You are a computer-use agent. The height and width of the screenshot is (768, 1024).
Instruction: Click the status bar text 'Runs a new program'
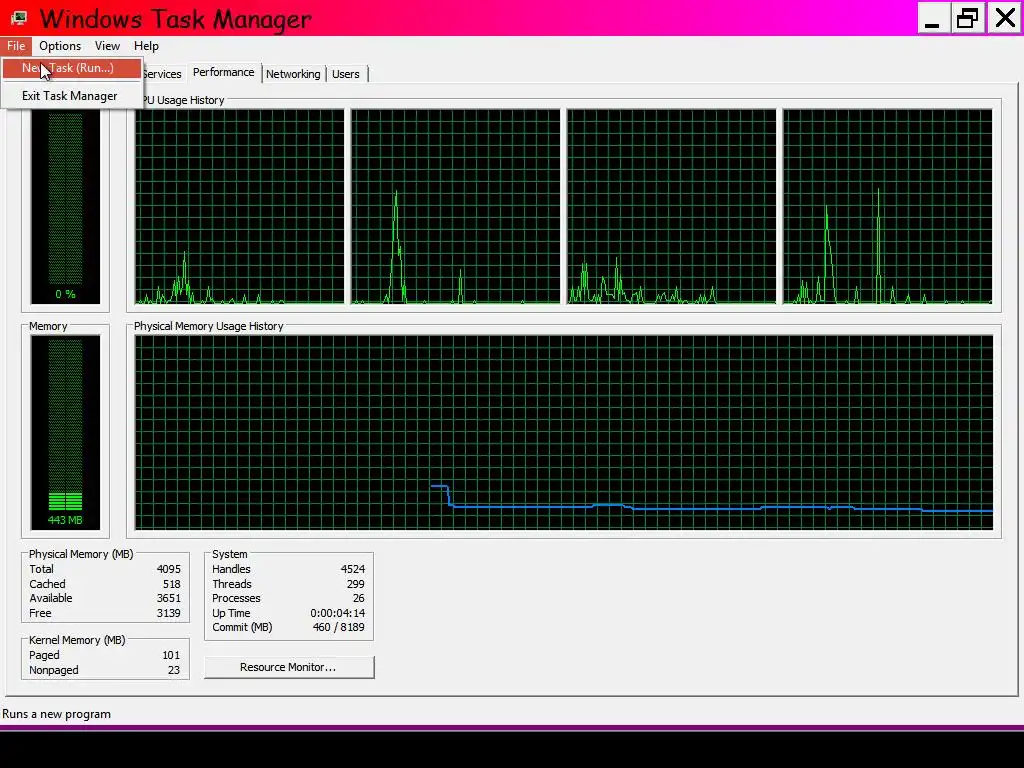point(57,714)
